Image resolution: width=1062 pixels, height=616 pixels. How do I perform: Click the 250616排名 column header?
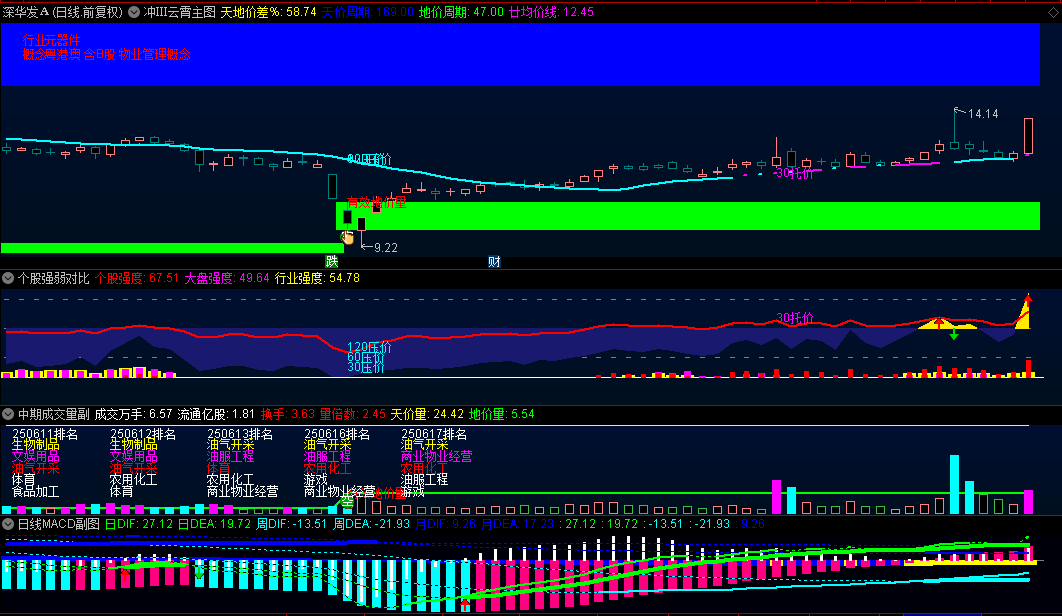pyautogui.click(x=337, y=434)
